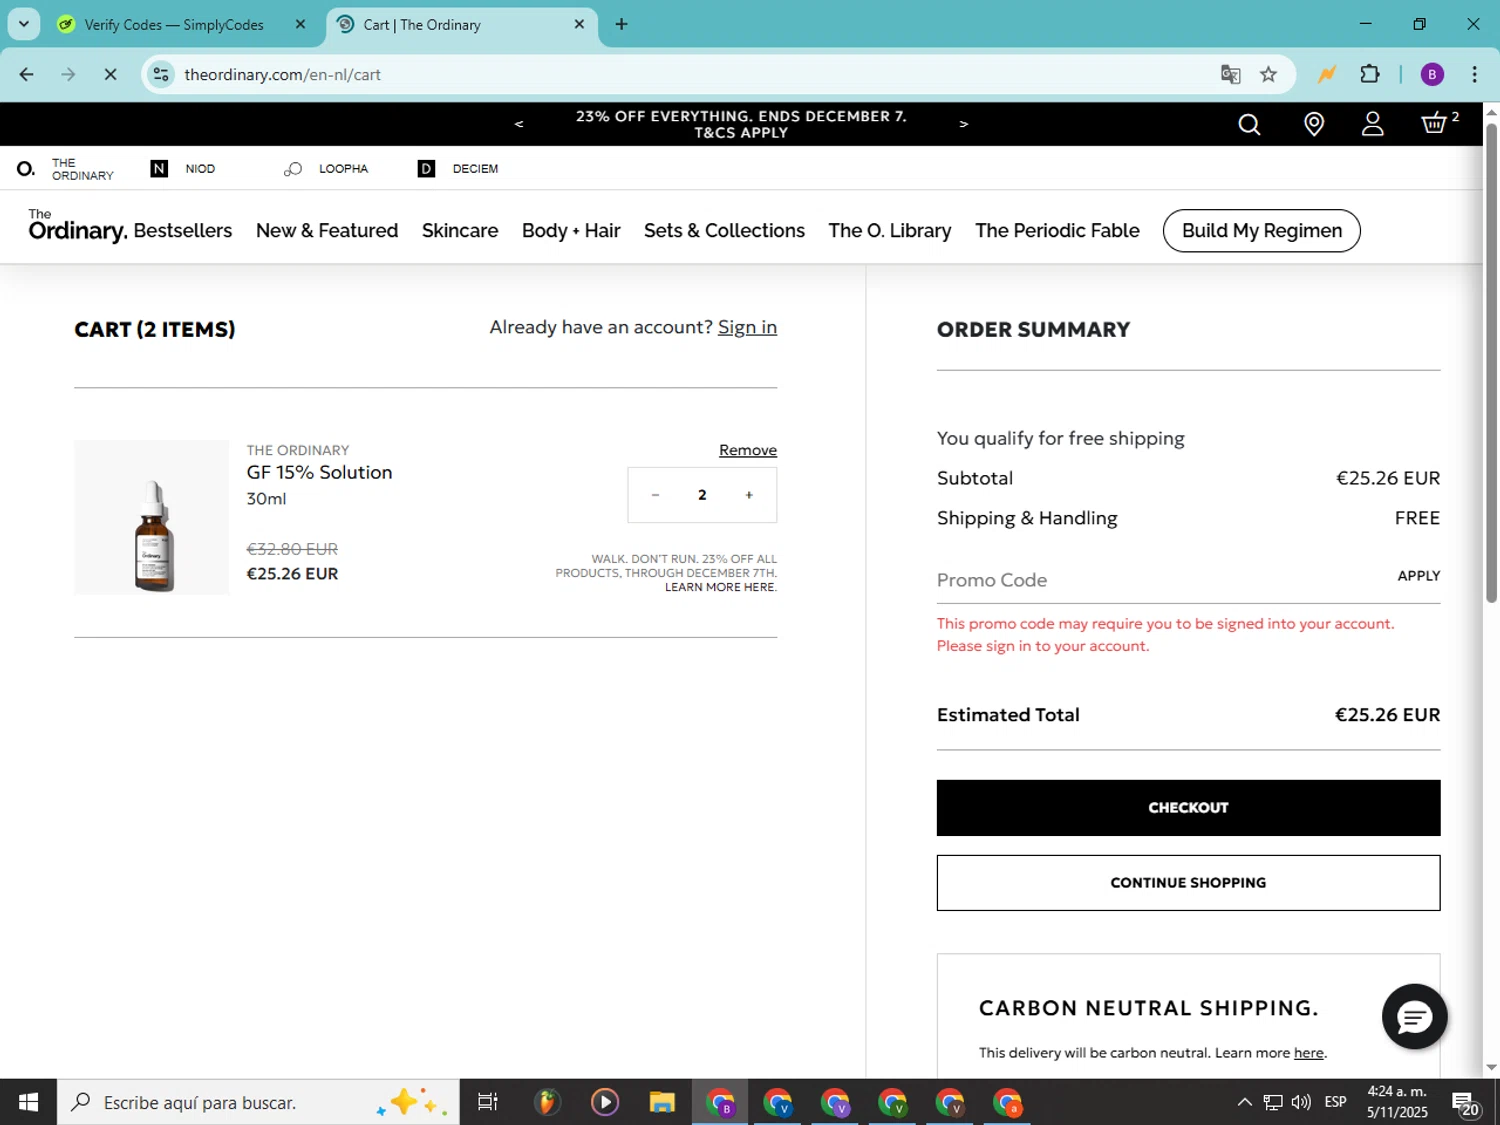View site information icon in address bar
The height and width of the screenshot is (1125, 1500).
pos(161,74)
